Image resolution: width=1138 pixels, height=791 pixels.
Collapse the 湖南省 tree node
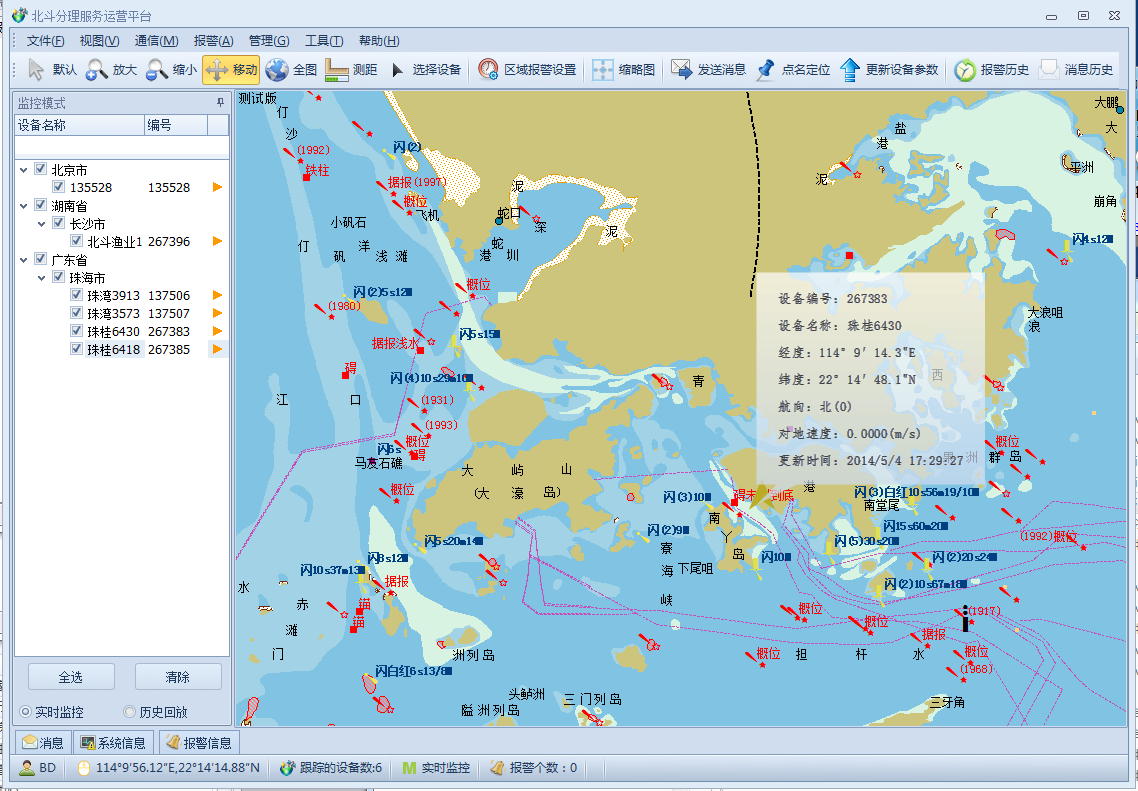point(23,206)
